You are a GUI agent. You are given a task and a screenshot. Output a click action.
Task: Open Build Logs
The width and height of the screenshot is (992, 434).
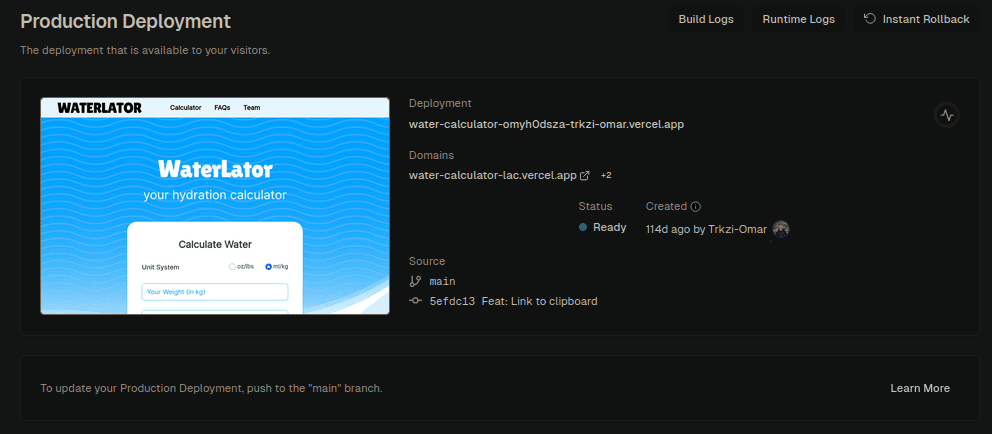pyautogui.click(x=705, y=19)
